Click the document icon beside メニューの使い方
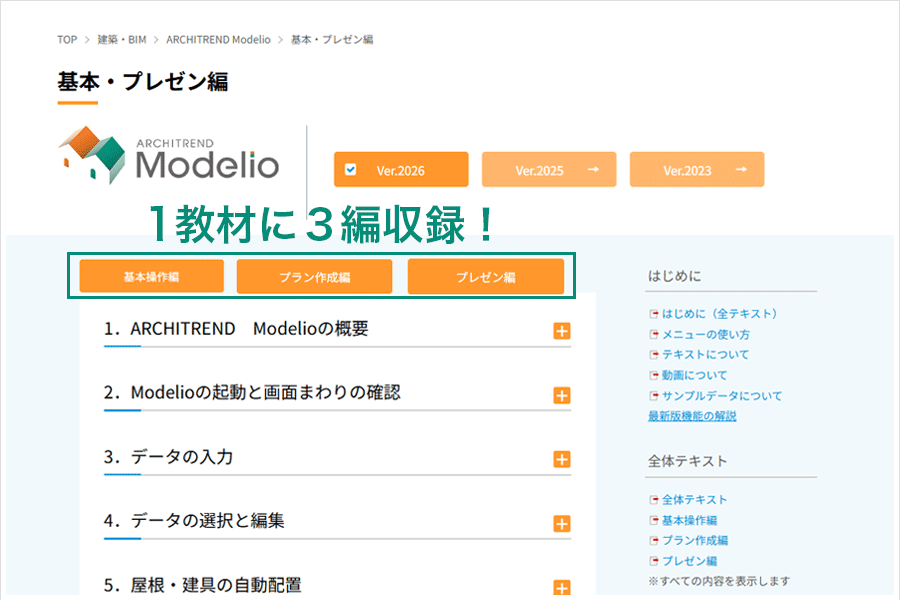900x600 pixels. tap(654, 335)
